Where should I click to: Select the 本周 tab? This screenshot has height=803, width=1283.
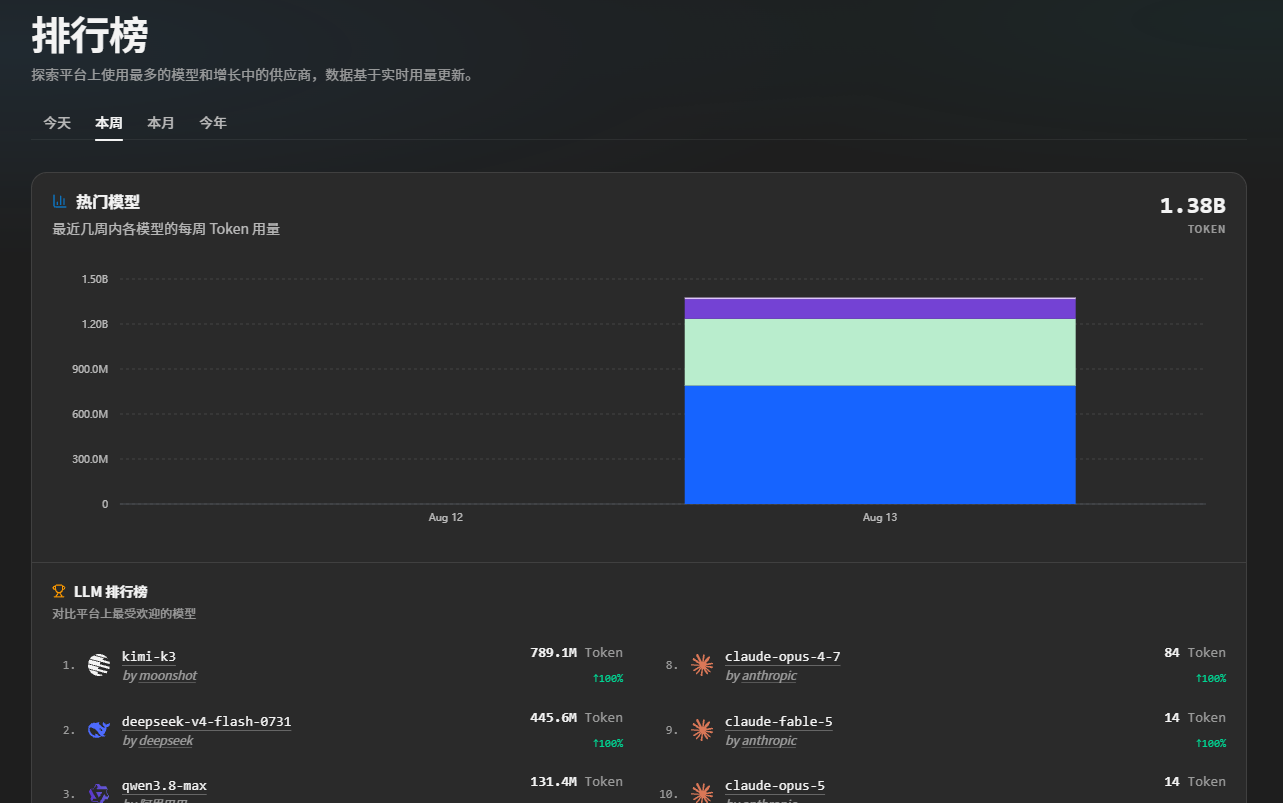[109, 123]
